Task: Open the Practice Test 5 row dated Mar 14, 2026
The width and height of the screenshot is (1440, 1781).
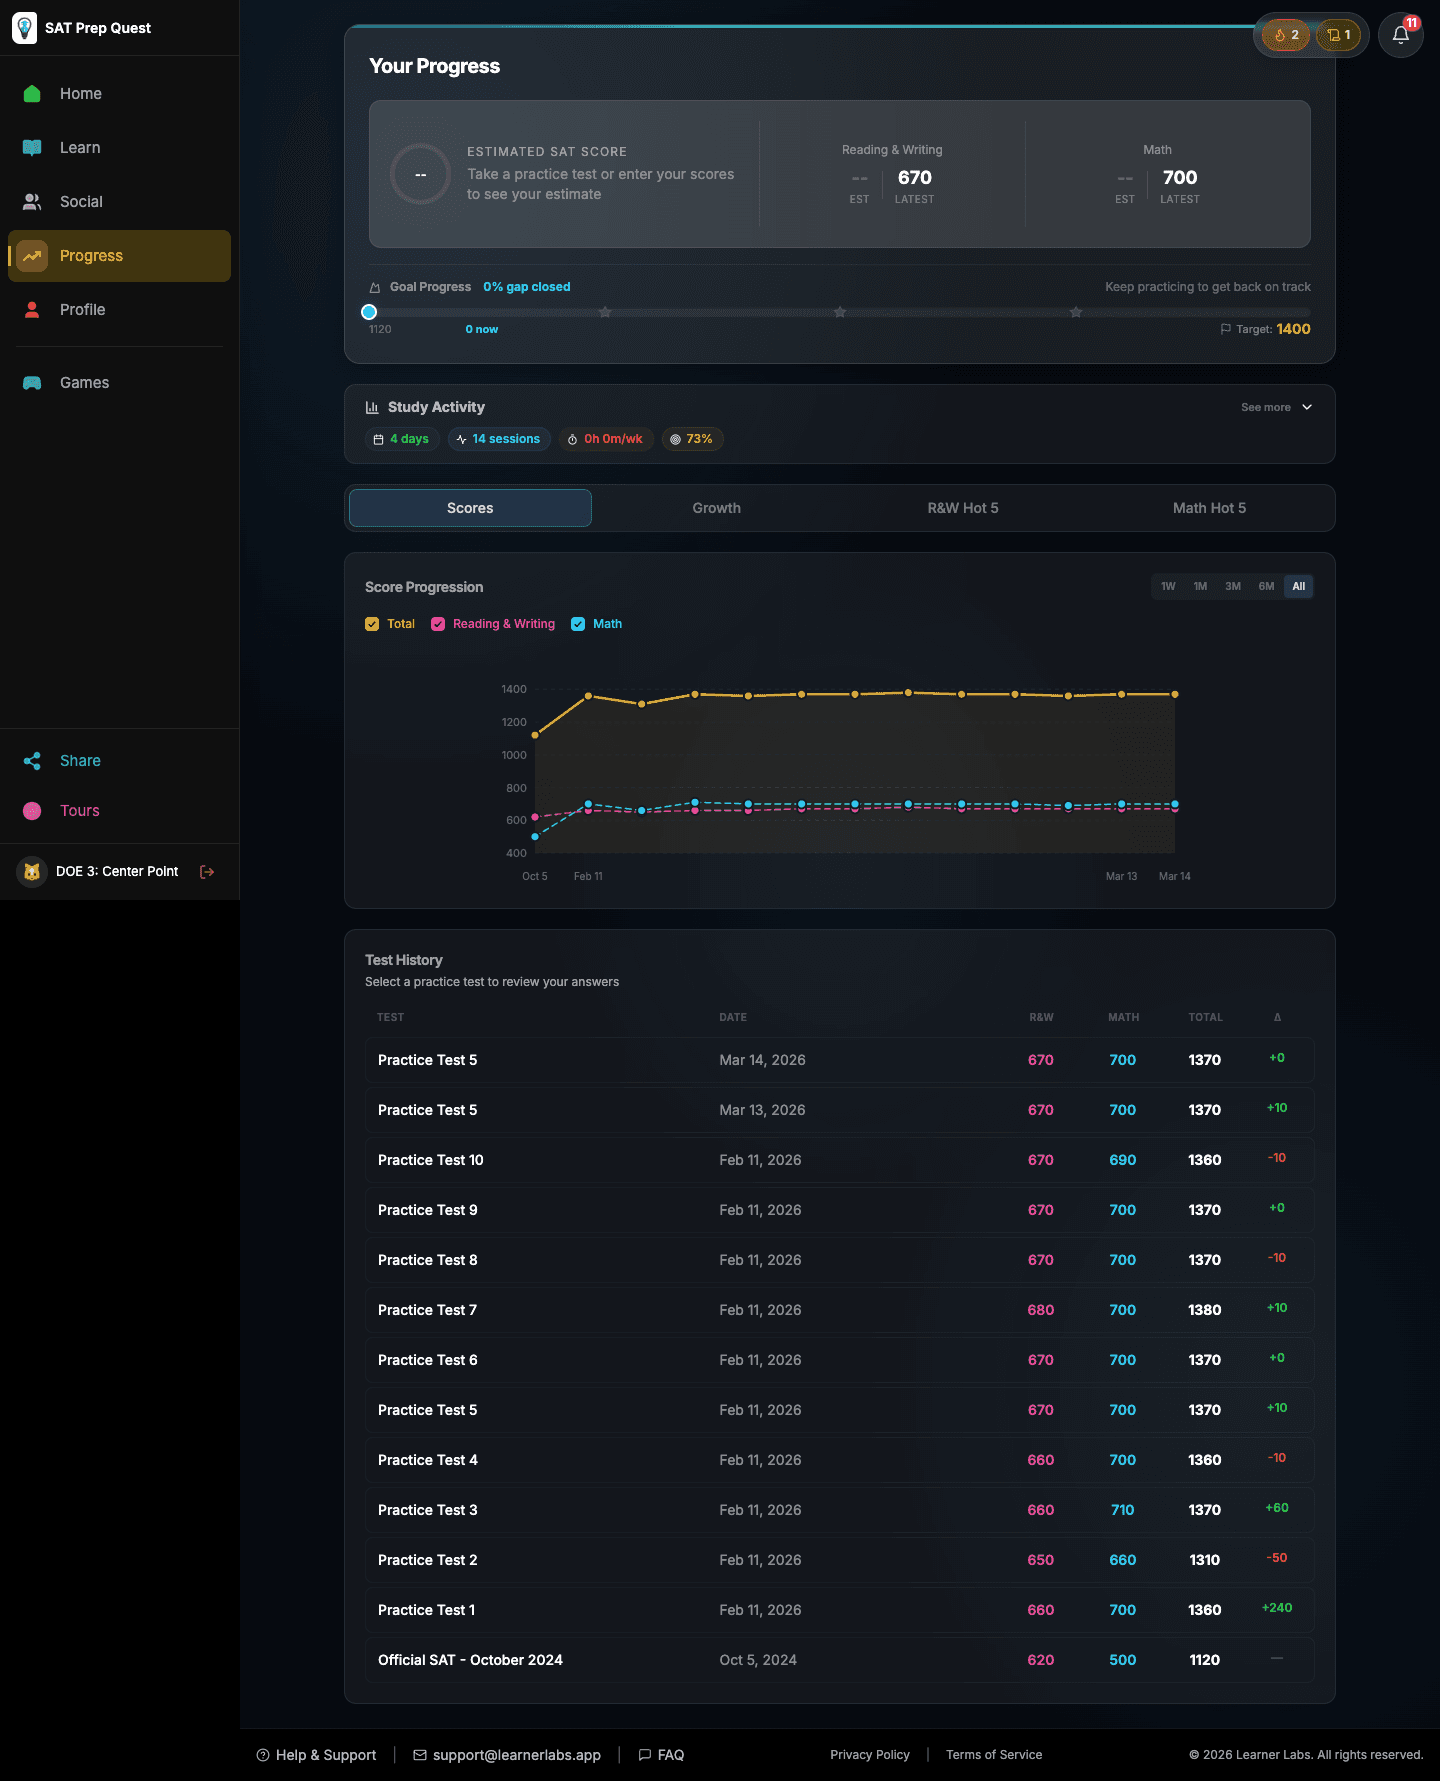Action: [x=840, y=1060]
